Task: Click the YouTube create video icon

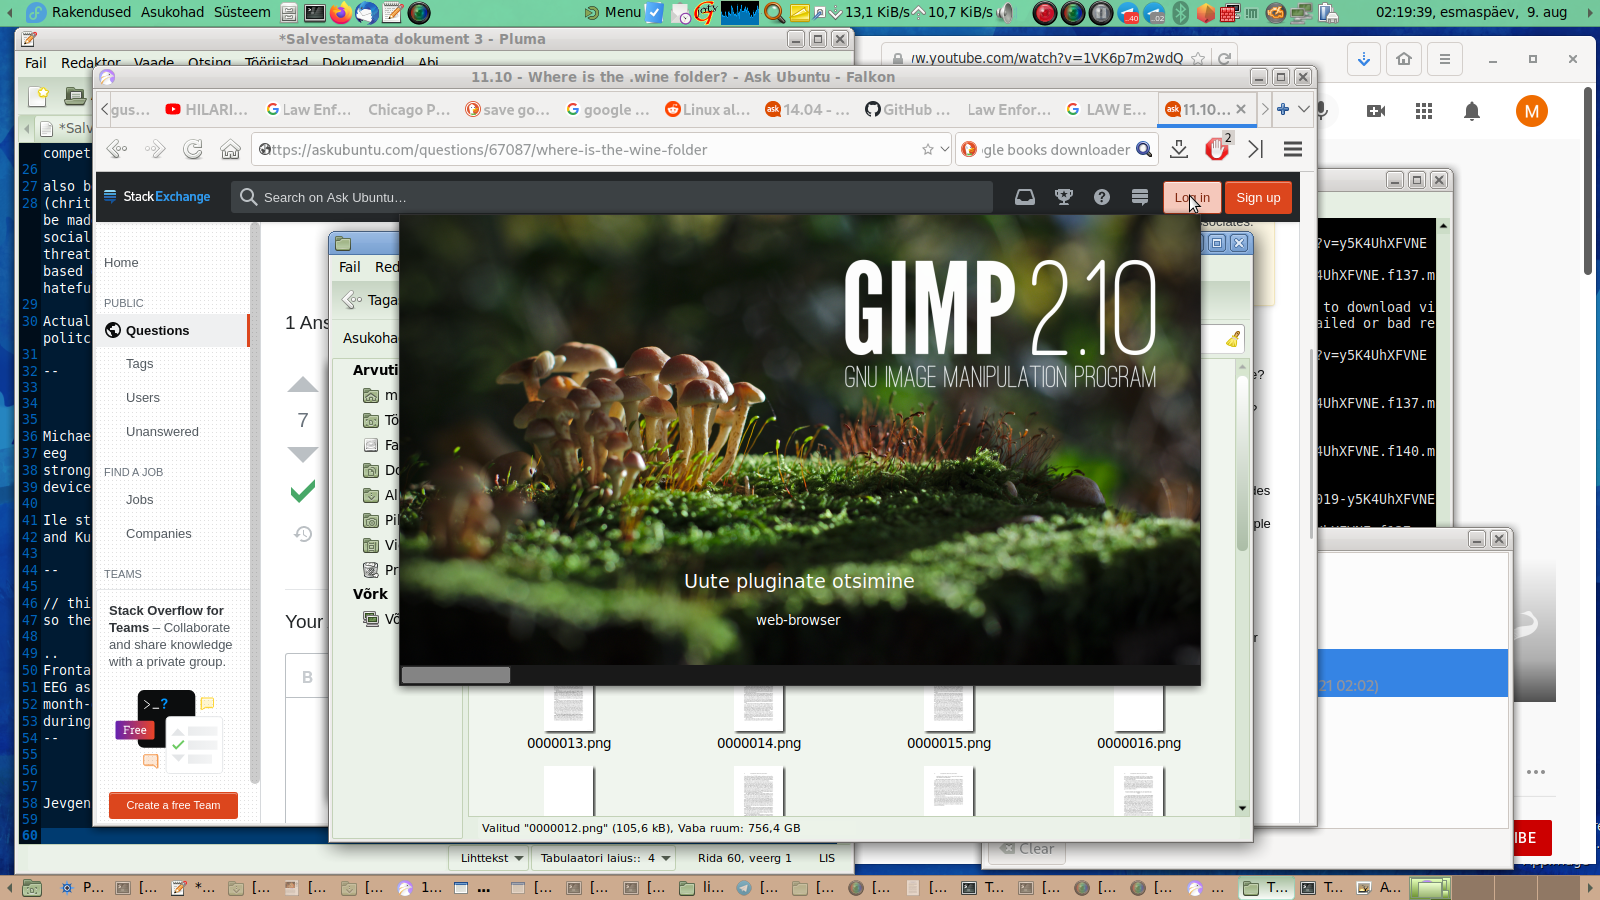Action: 1376,111
